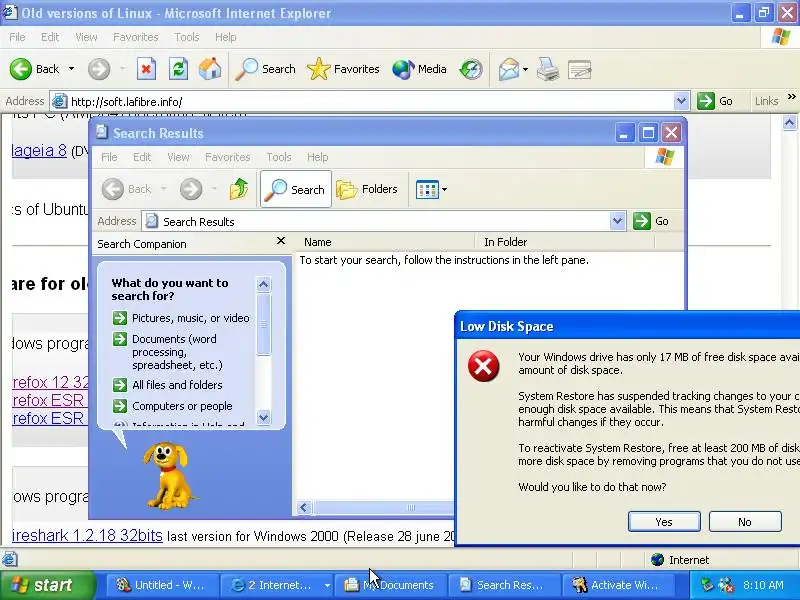Toggle the Search button in Search Results toolbar
800x600 pixels.
click(296, 189)
